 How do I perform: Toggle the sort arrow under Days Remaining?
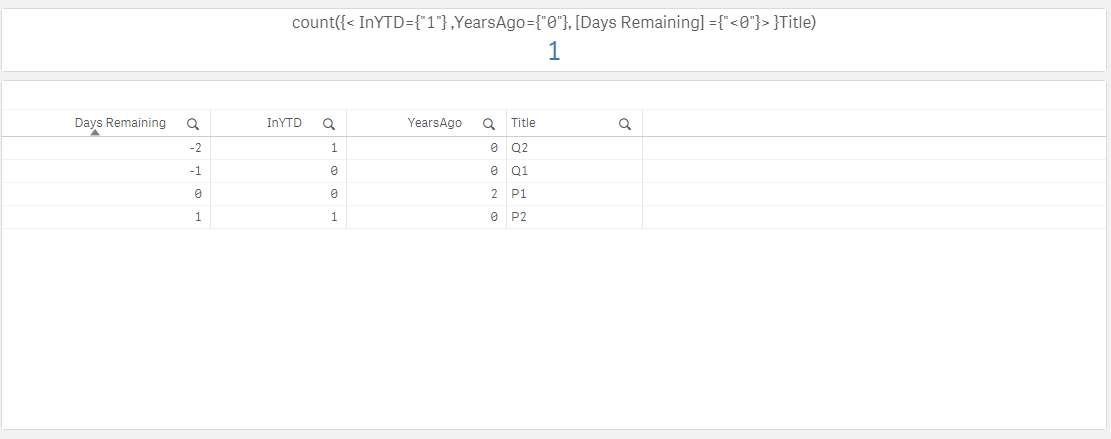tap(95, 132)
